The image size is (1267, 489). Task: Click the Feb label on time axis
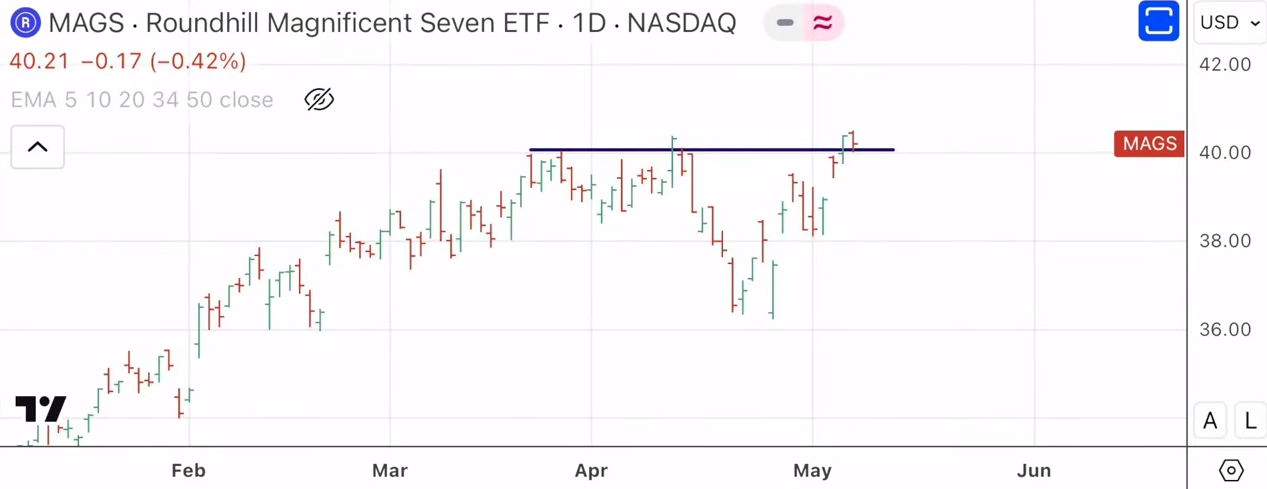coord(188,470)
